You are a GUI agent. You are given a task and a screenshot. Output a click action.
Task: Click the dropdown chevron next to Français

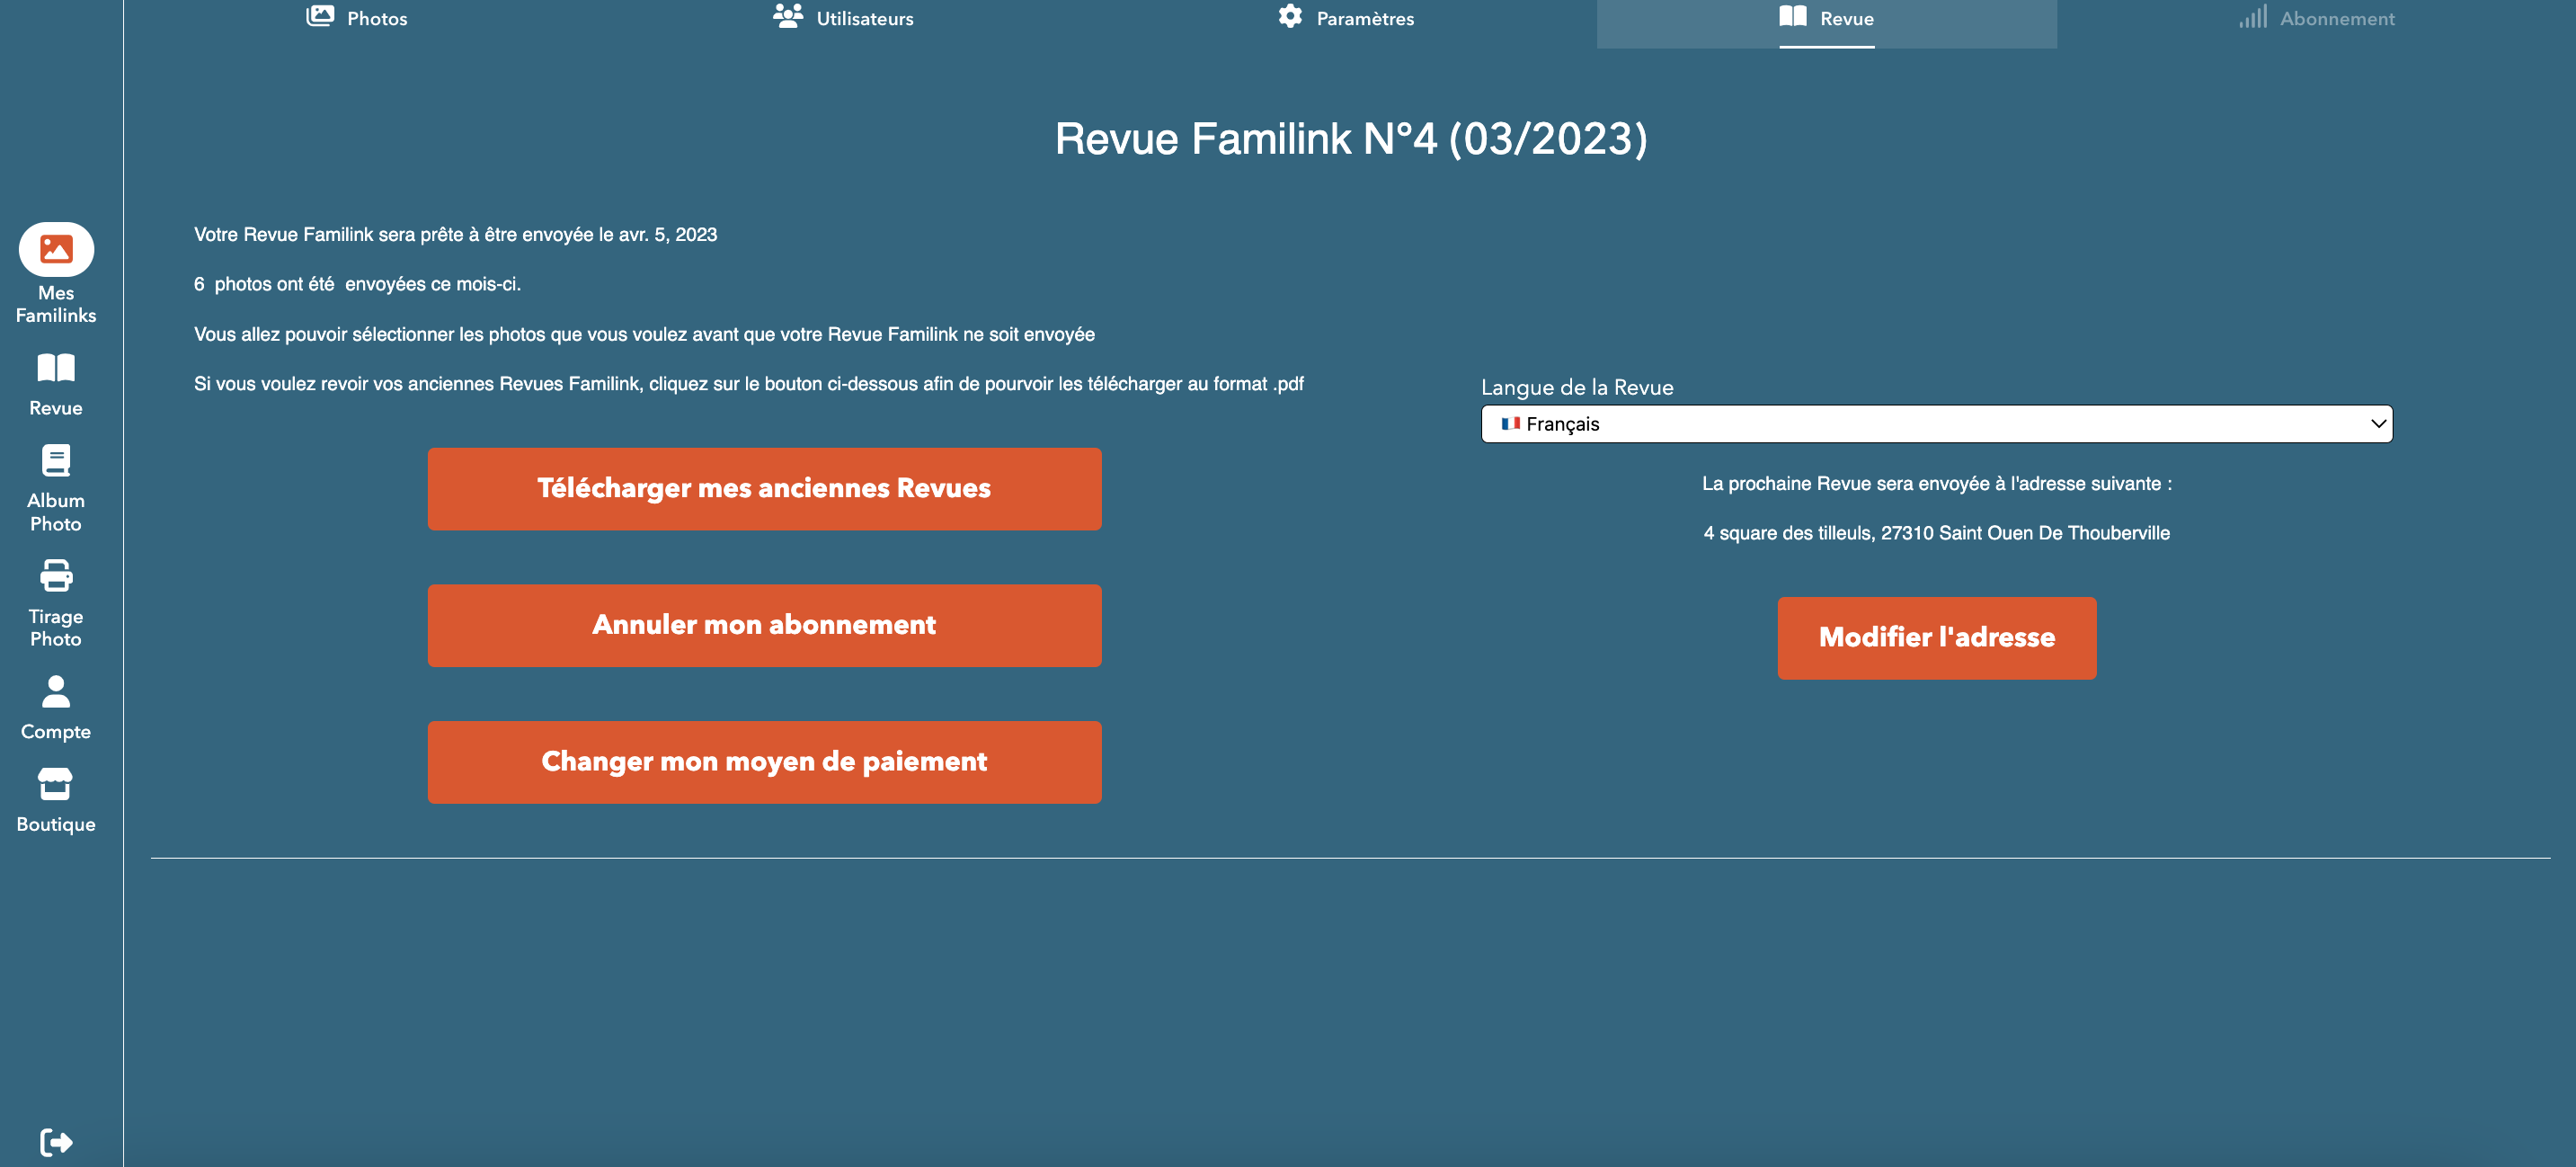2377,424
